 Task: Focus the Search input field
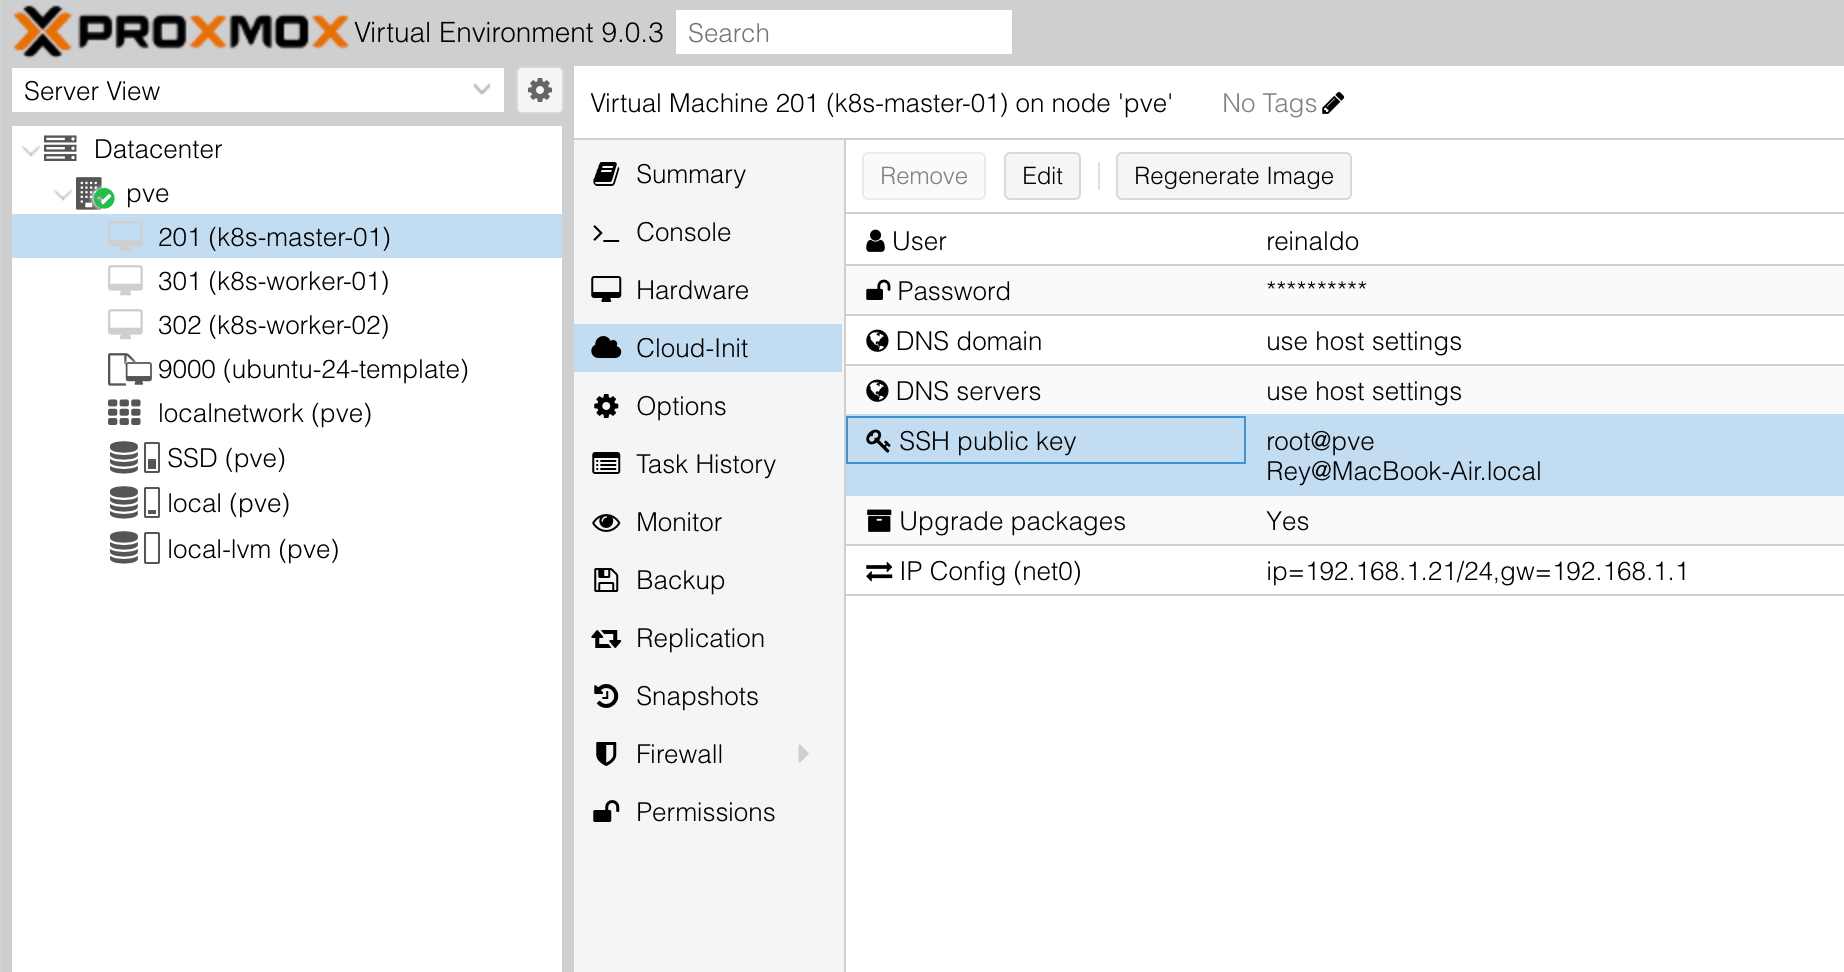(x=843, y=33)
